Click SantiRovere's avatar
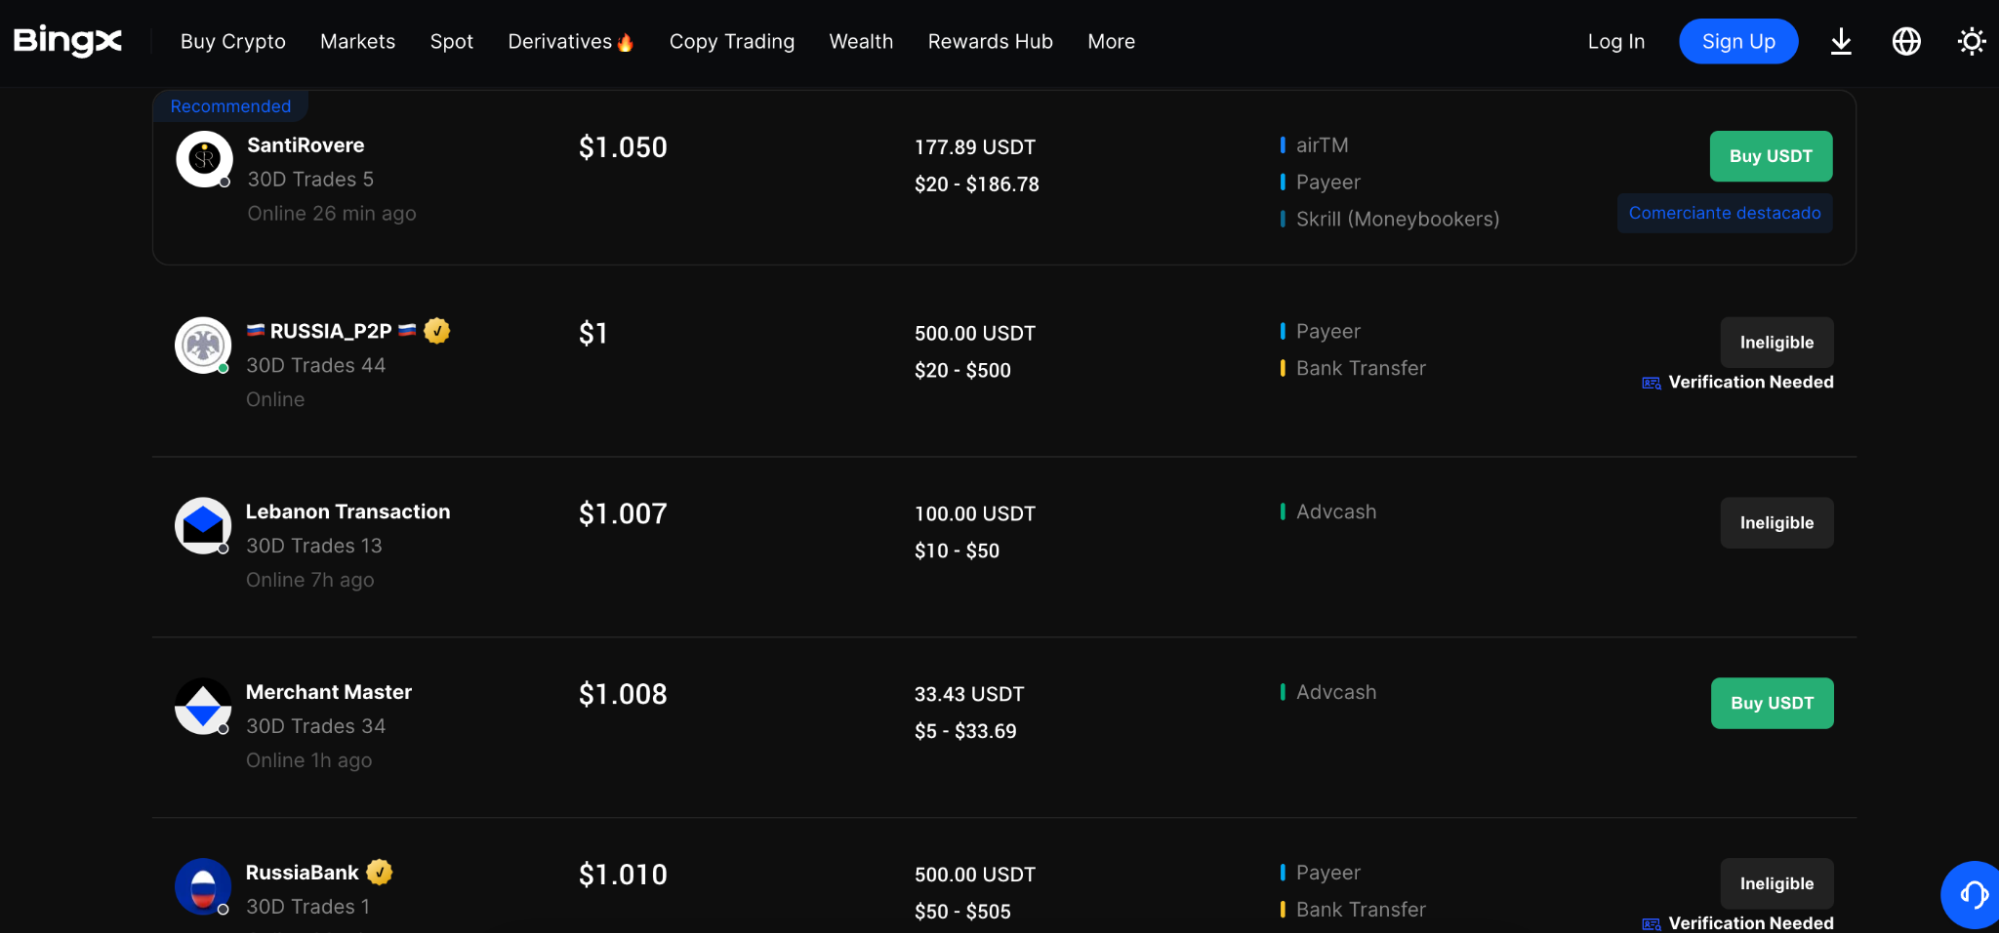 coord(204,158)
